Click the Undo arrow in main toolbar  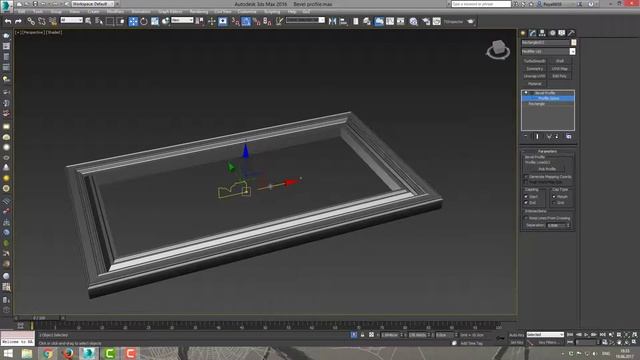click(x=8, y=21)
